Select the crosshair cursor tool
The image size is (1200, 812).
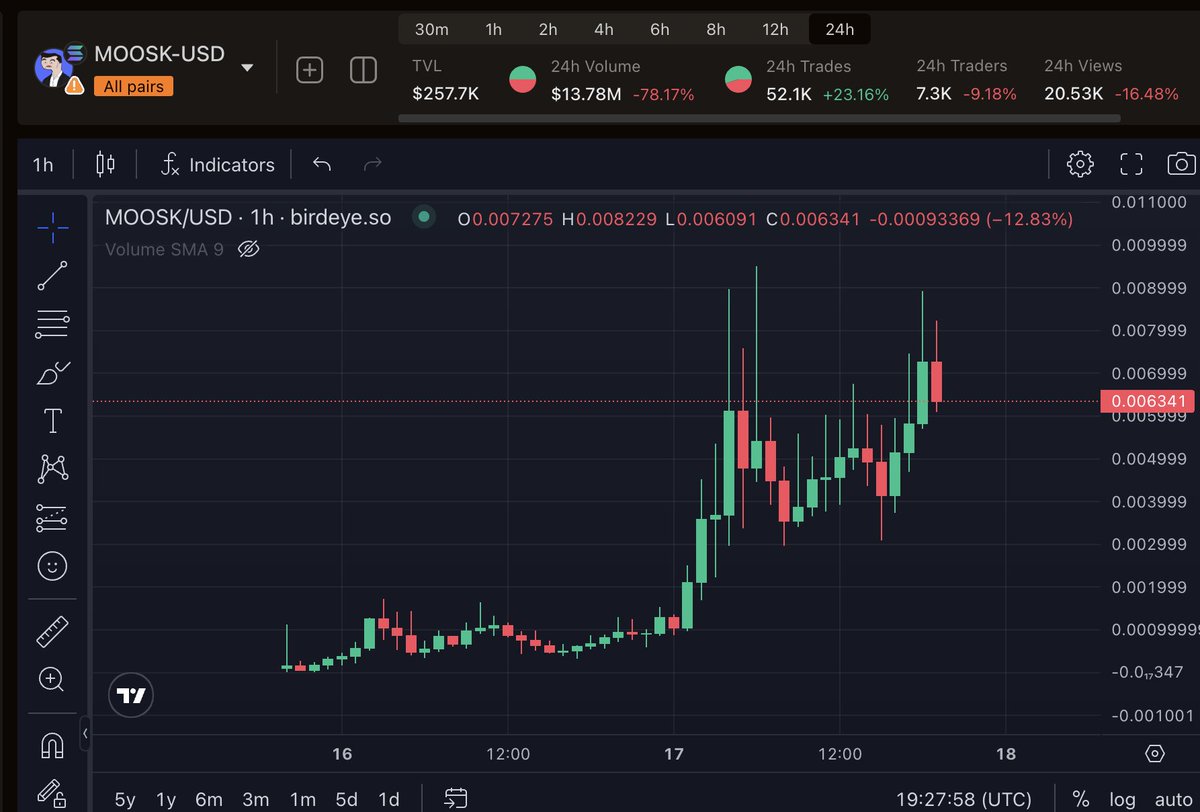click(53, 228)
